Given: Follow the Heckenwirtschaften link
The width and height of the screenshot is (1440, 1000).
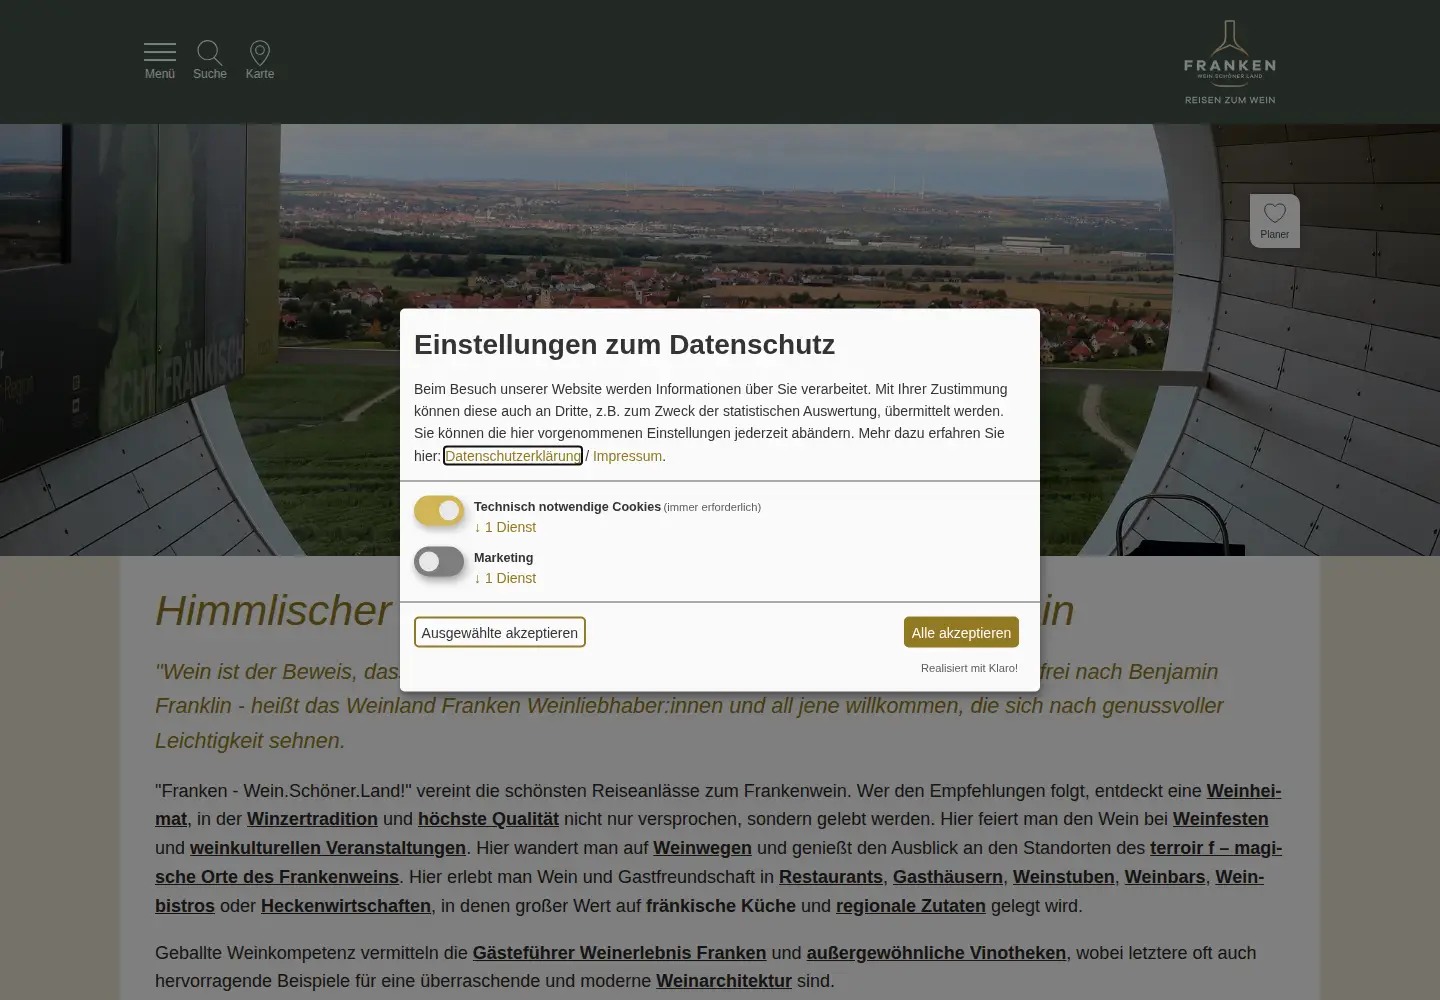Looking at the screenshot, I should (x=346, y=906).
